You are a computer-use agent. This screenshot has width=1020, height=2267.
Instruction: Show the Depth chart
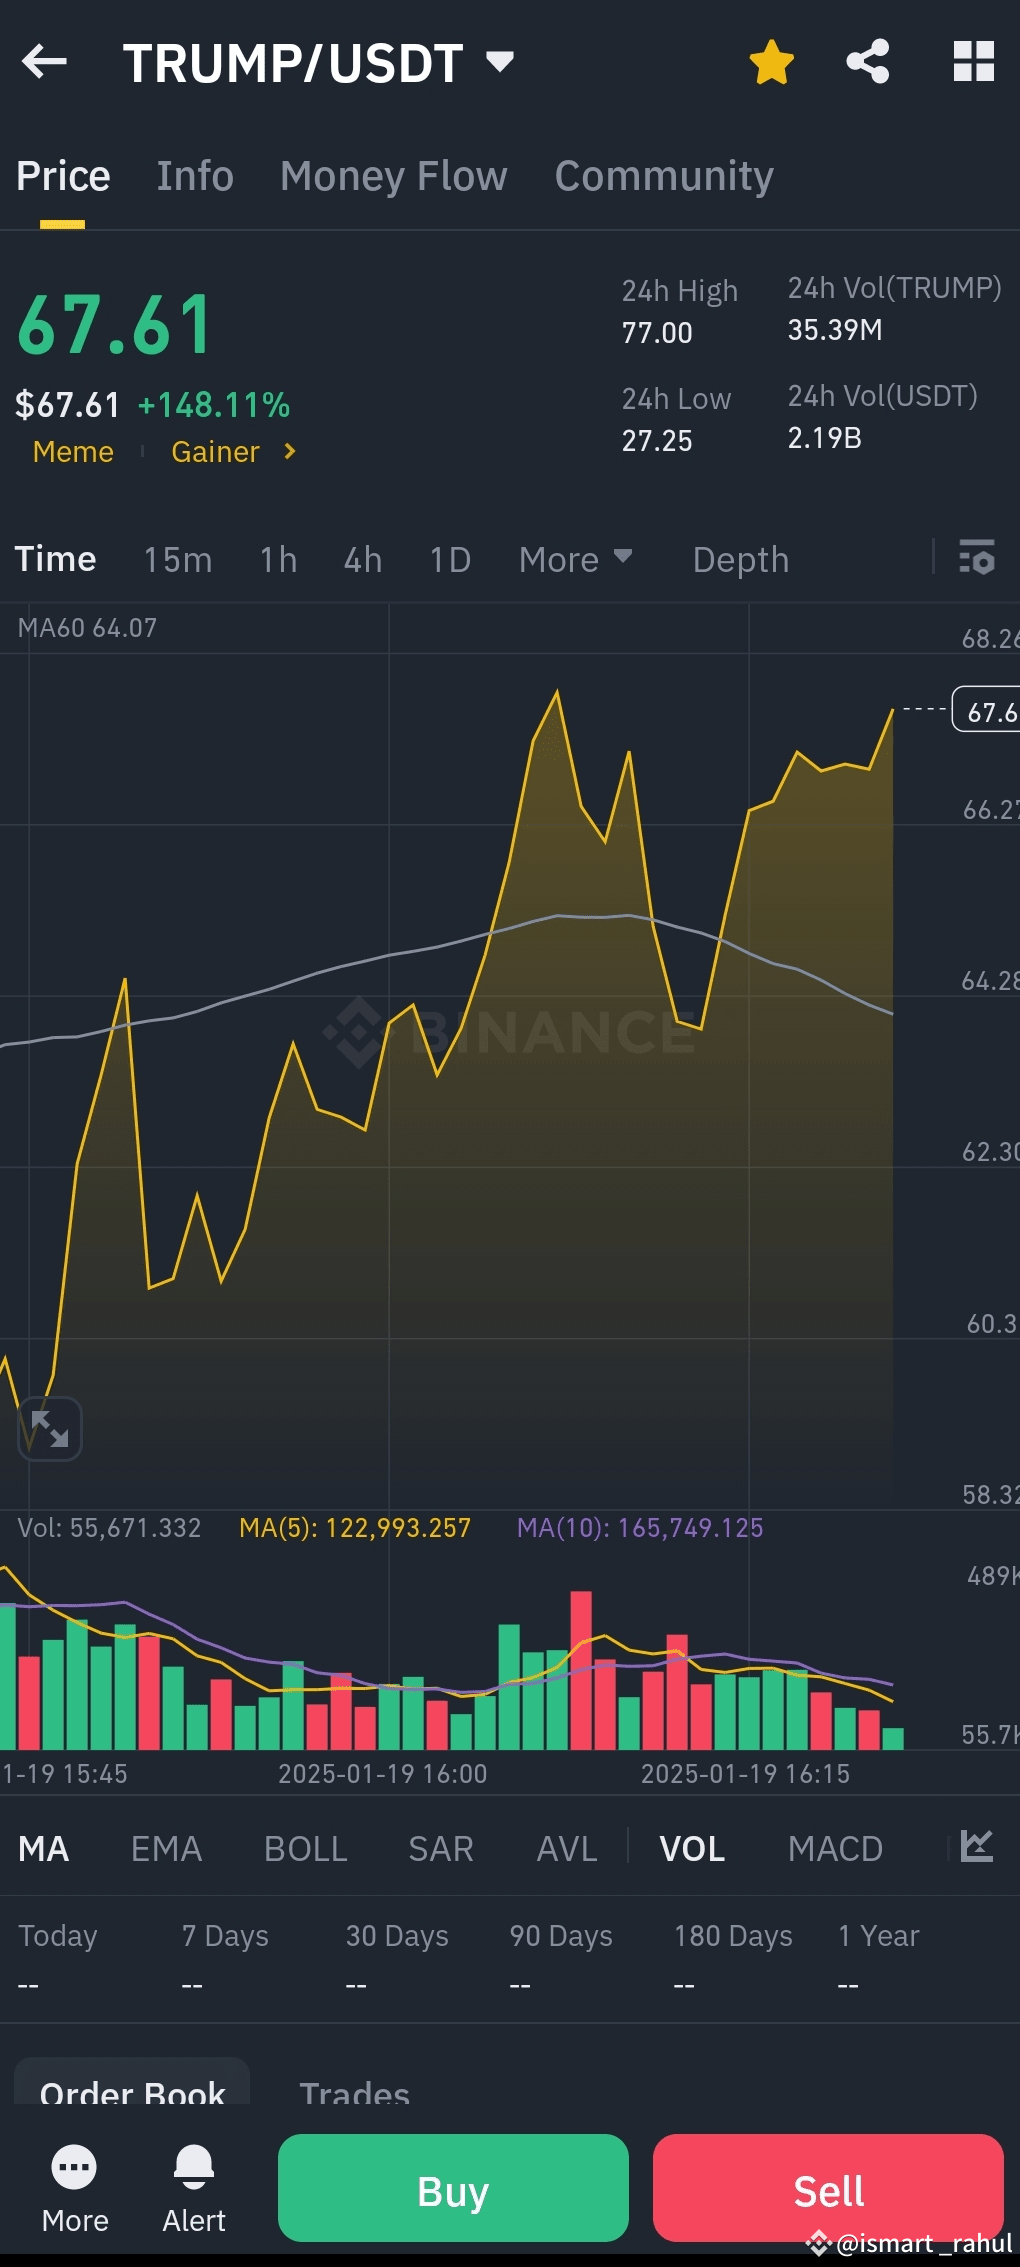(740, 560)
